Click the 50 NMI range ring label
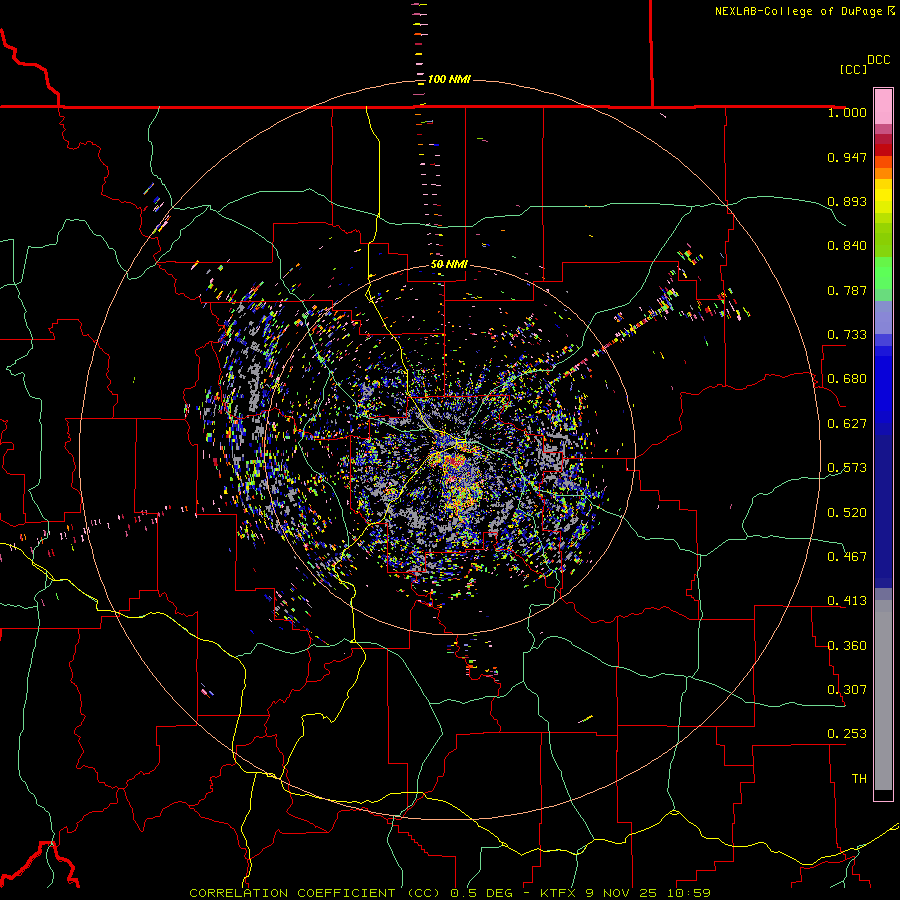Image resolution: width=900 pixels, height=900 pixels. (x=449, y=264)
